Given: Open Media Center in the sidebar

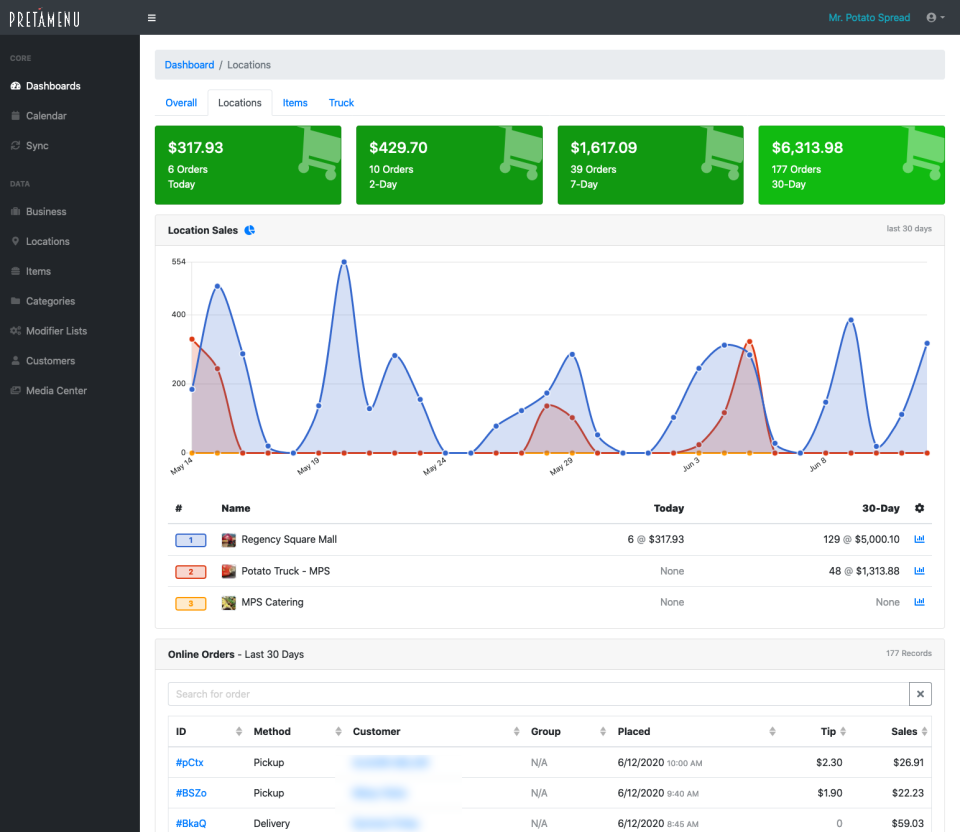Looking at the screenshot, I should (56, 391).
